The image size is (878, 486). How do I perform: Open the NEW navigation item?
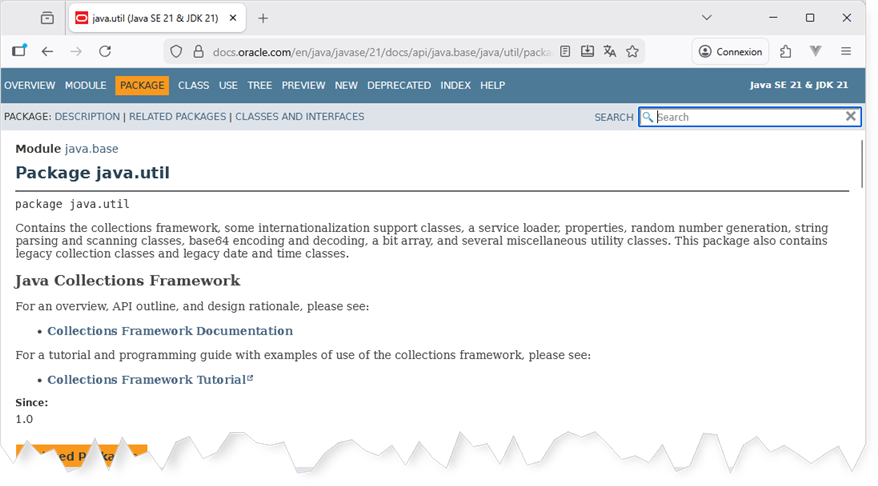pyautogui.click(x=346, y=85)
